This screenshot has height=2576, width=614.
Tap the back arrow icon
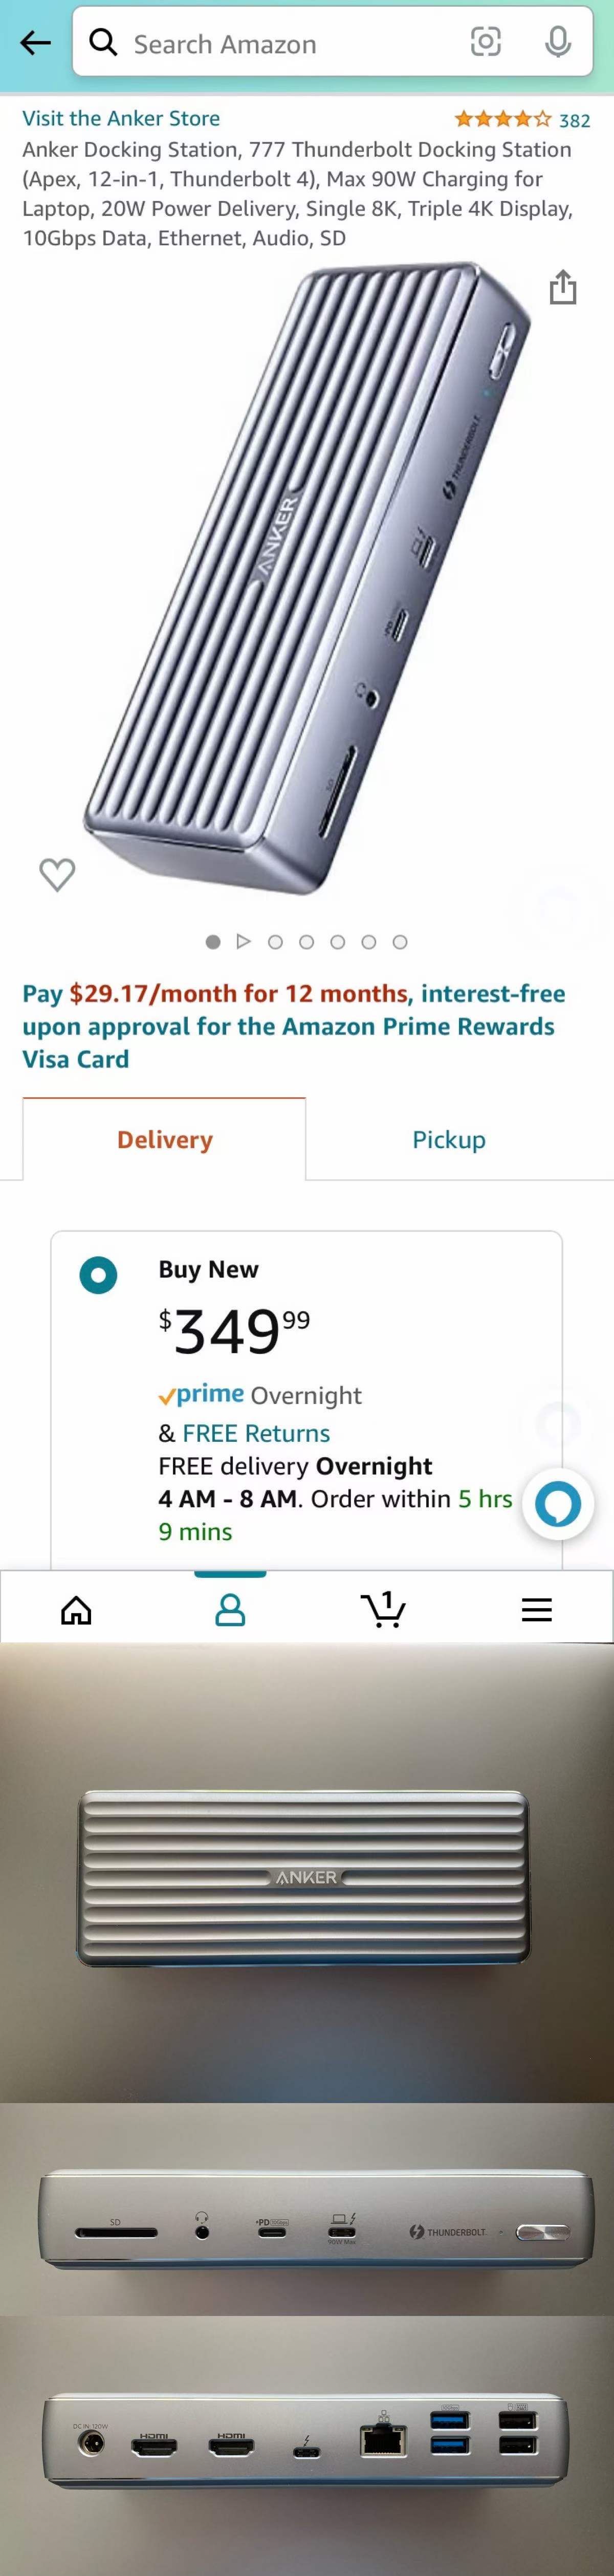tap(35, 43)
